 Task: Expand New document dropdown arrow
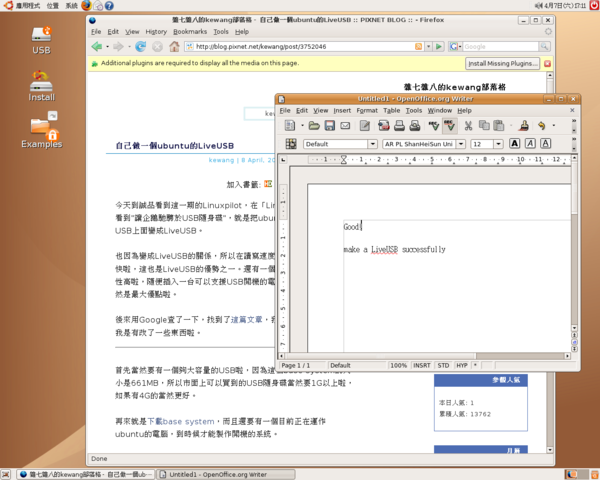[x=302, y=126]
